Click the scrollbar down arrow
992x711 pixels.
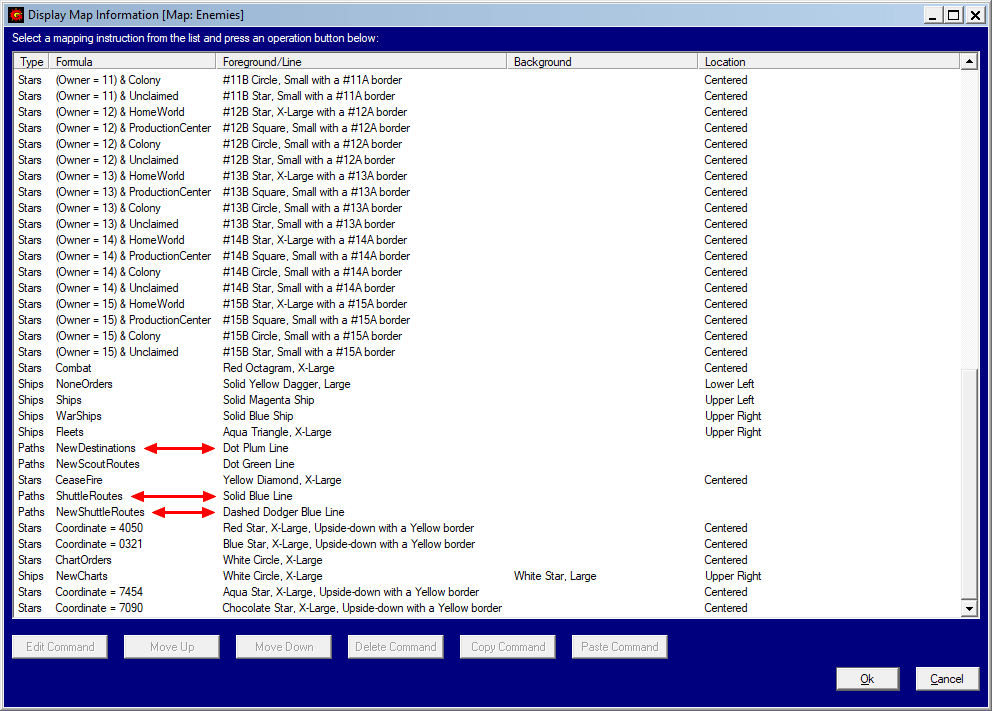[968, 608]
